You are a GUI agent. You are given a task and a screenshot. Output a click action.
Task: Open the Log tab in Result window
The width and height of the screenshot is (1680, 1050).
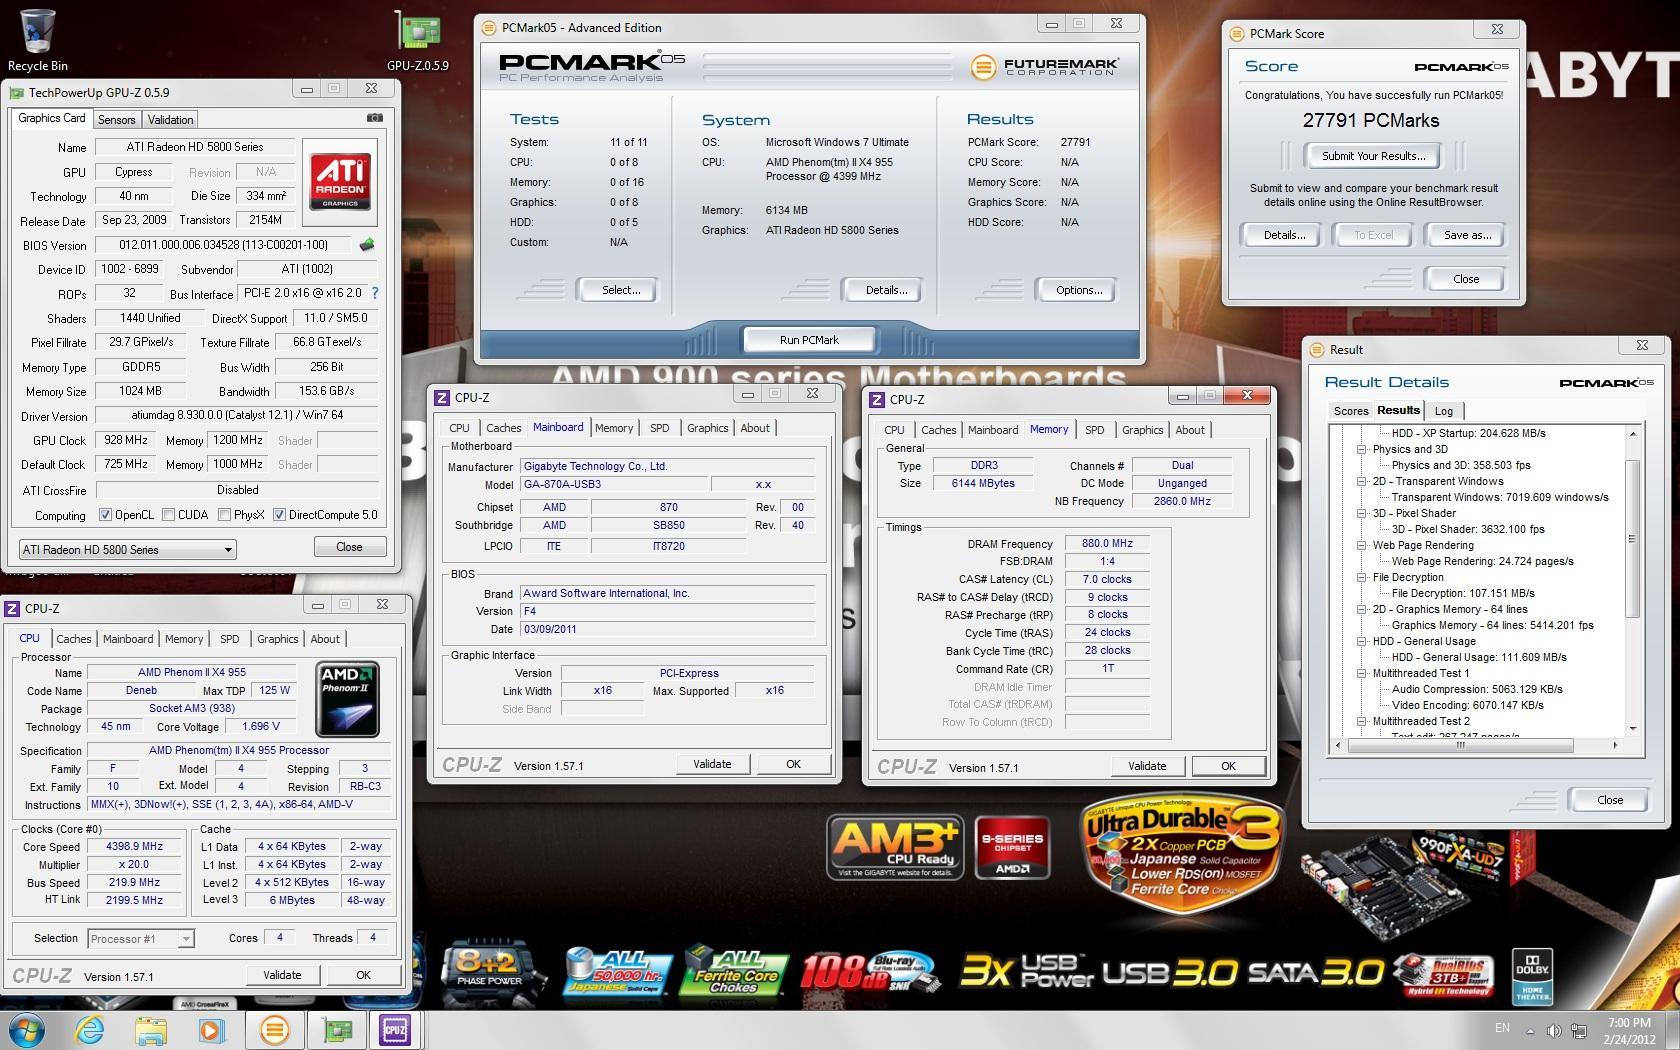(x=1443, y=411)
